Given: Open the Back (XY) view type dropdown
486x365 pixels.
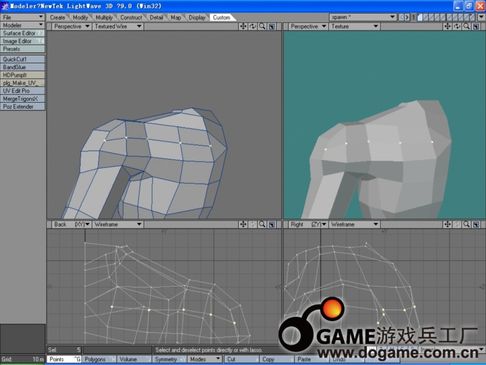Looking at the screenshot, I should 71,224.
